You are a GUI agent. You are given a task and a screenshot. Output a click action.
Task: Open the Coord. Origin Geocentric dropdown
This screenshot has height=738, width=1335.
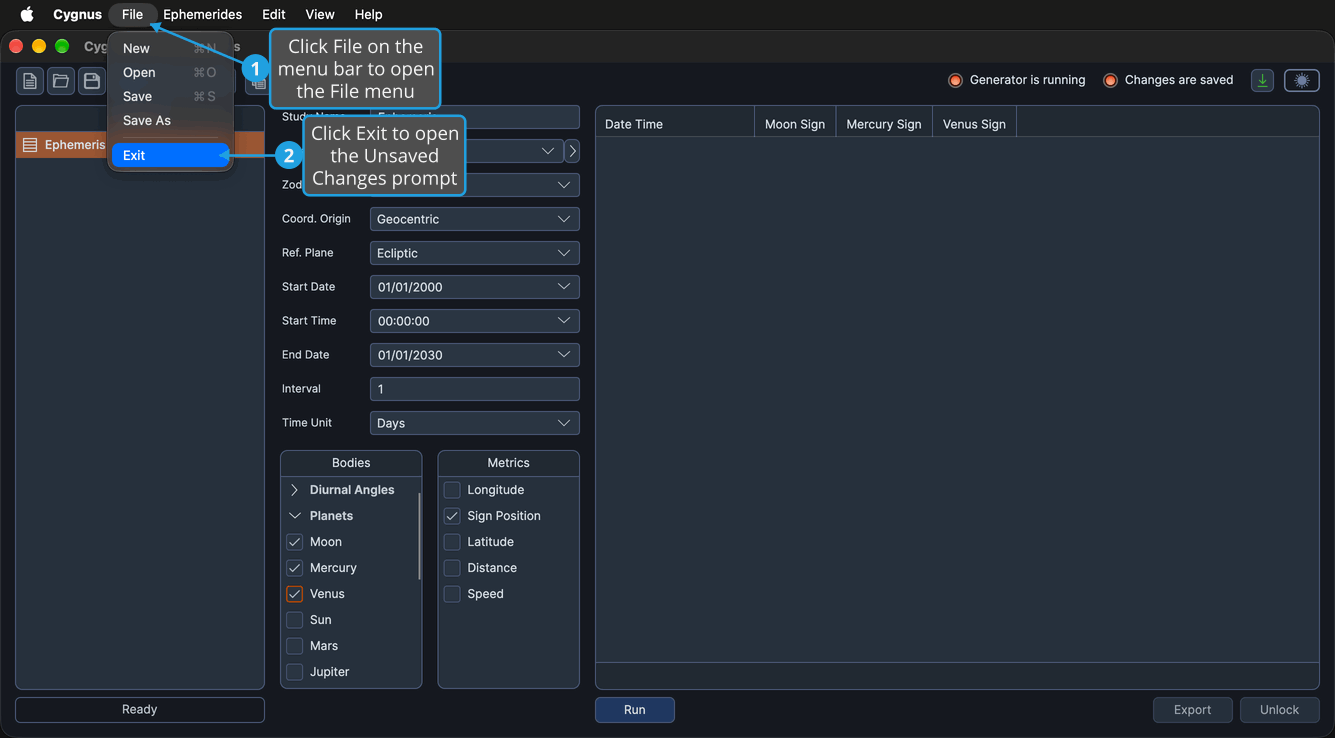475,219
